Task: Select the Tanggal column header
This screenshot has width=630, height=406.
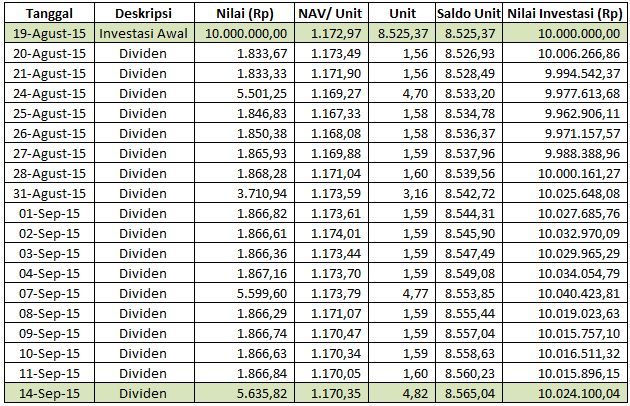Action: pos(49,13)
